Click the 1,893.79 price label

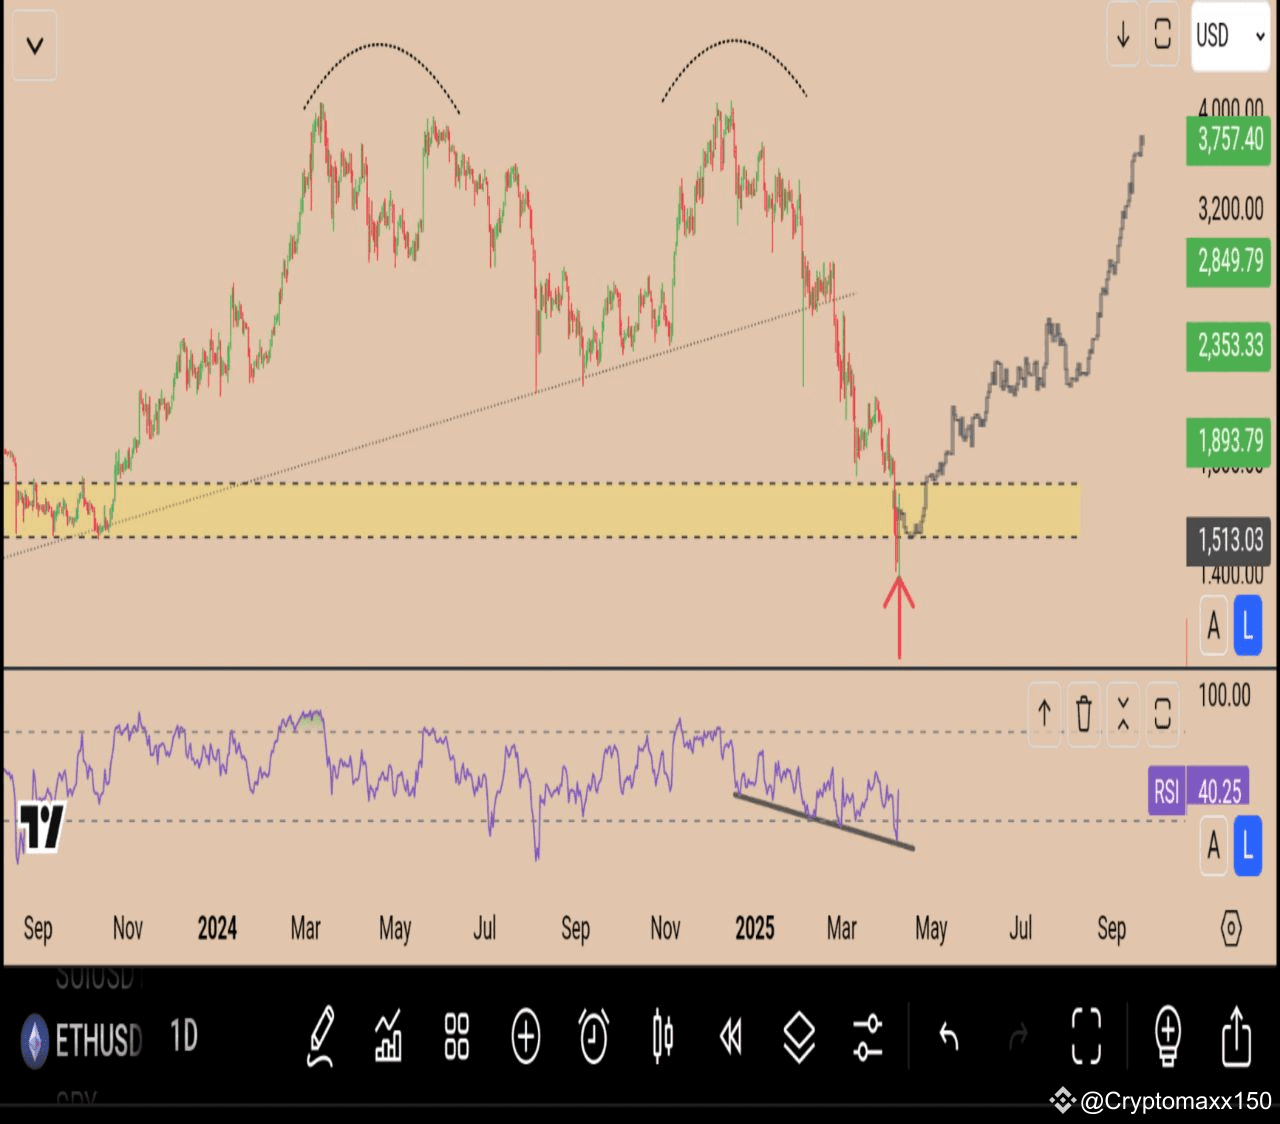1229,441
